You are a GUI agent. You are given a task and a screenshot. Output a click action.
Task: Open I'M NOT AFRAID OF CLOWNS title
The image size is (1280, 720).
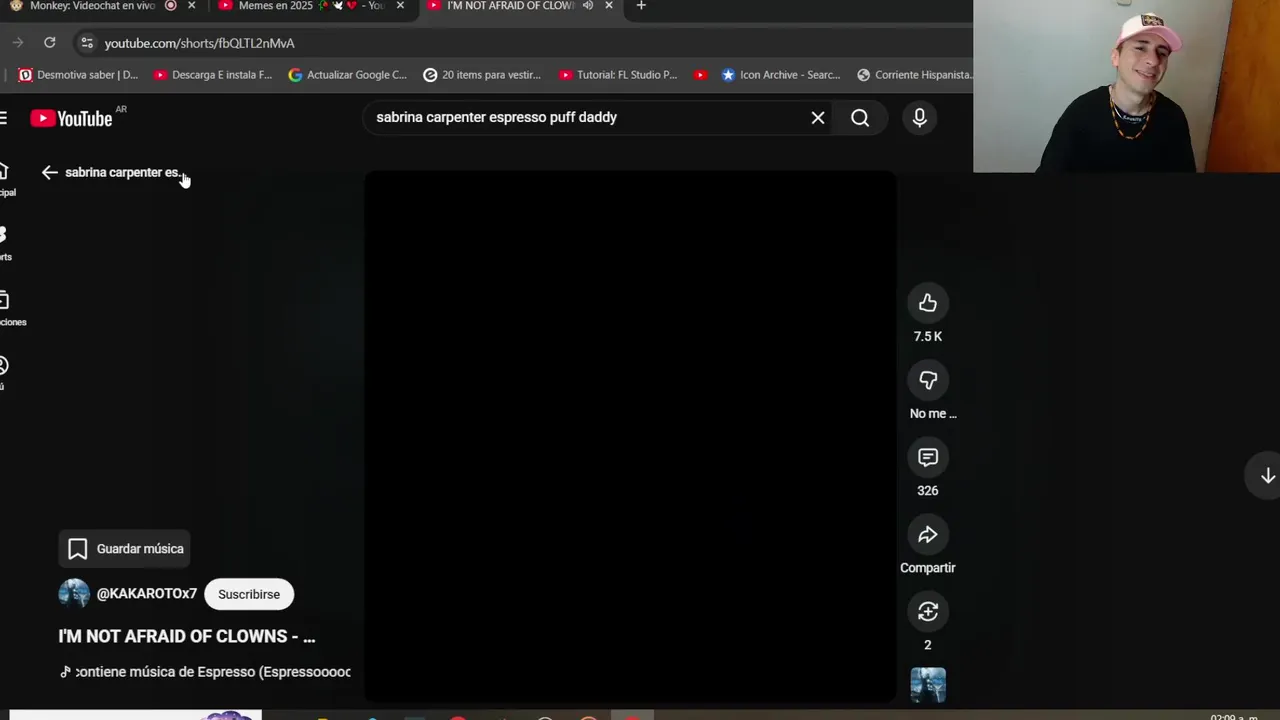pyautogui.click(x=187, y=636)
